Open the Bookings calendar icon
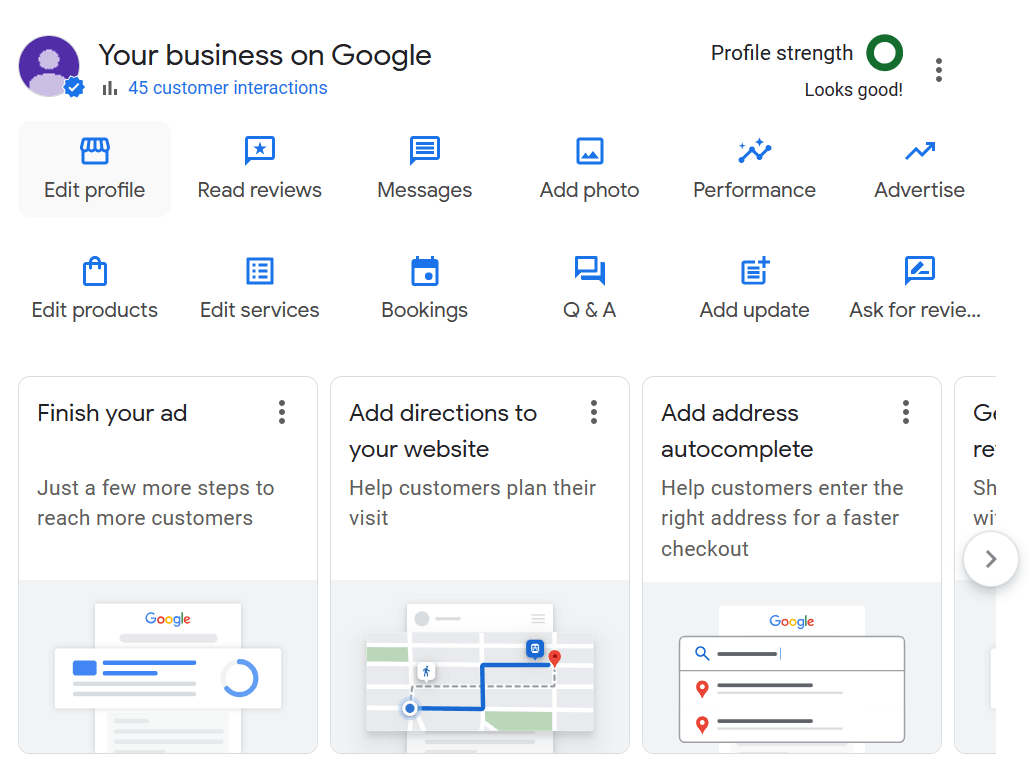1035x767 pixels. pyautogui.click(x=424, y=271)
